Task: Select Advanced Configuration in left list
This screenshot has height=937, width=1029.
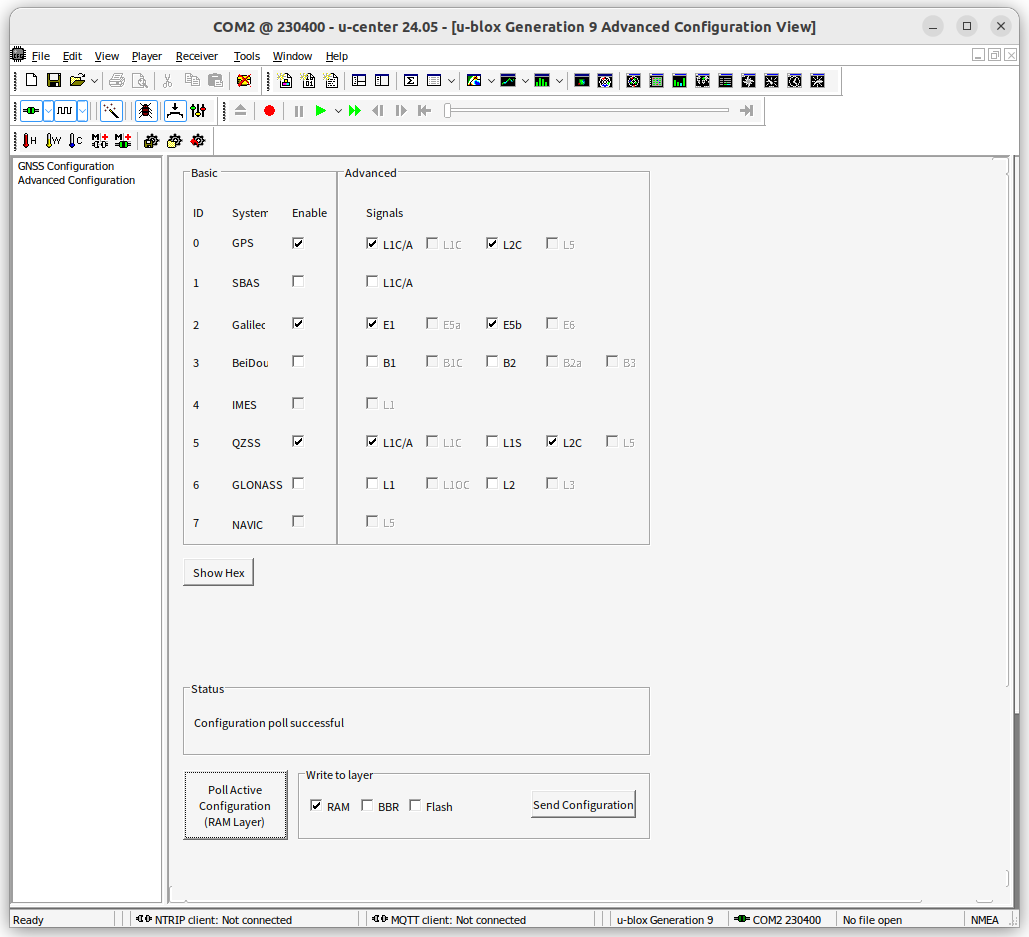Action: tap(76, 180)
